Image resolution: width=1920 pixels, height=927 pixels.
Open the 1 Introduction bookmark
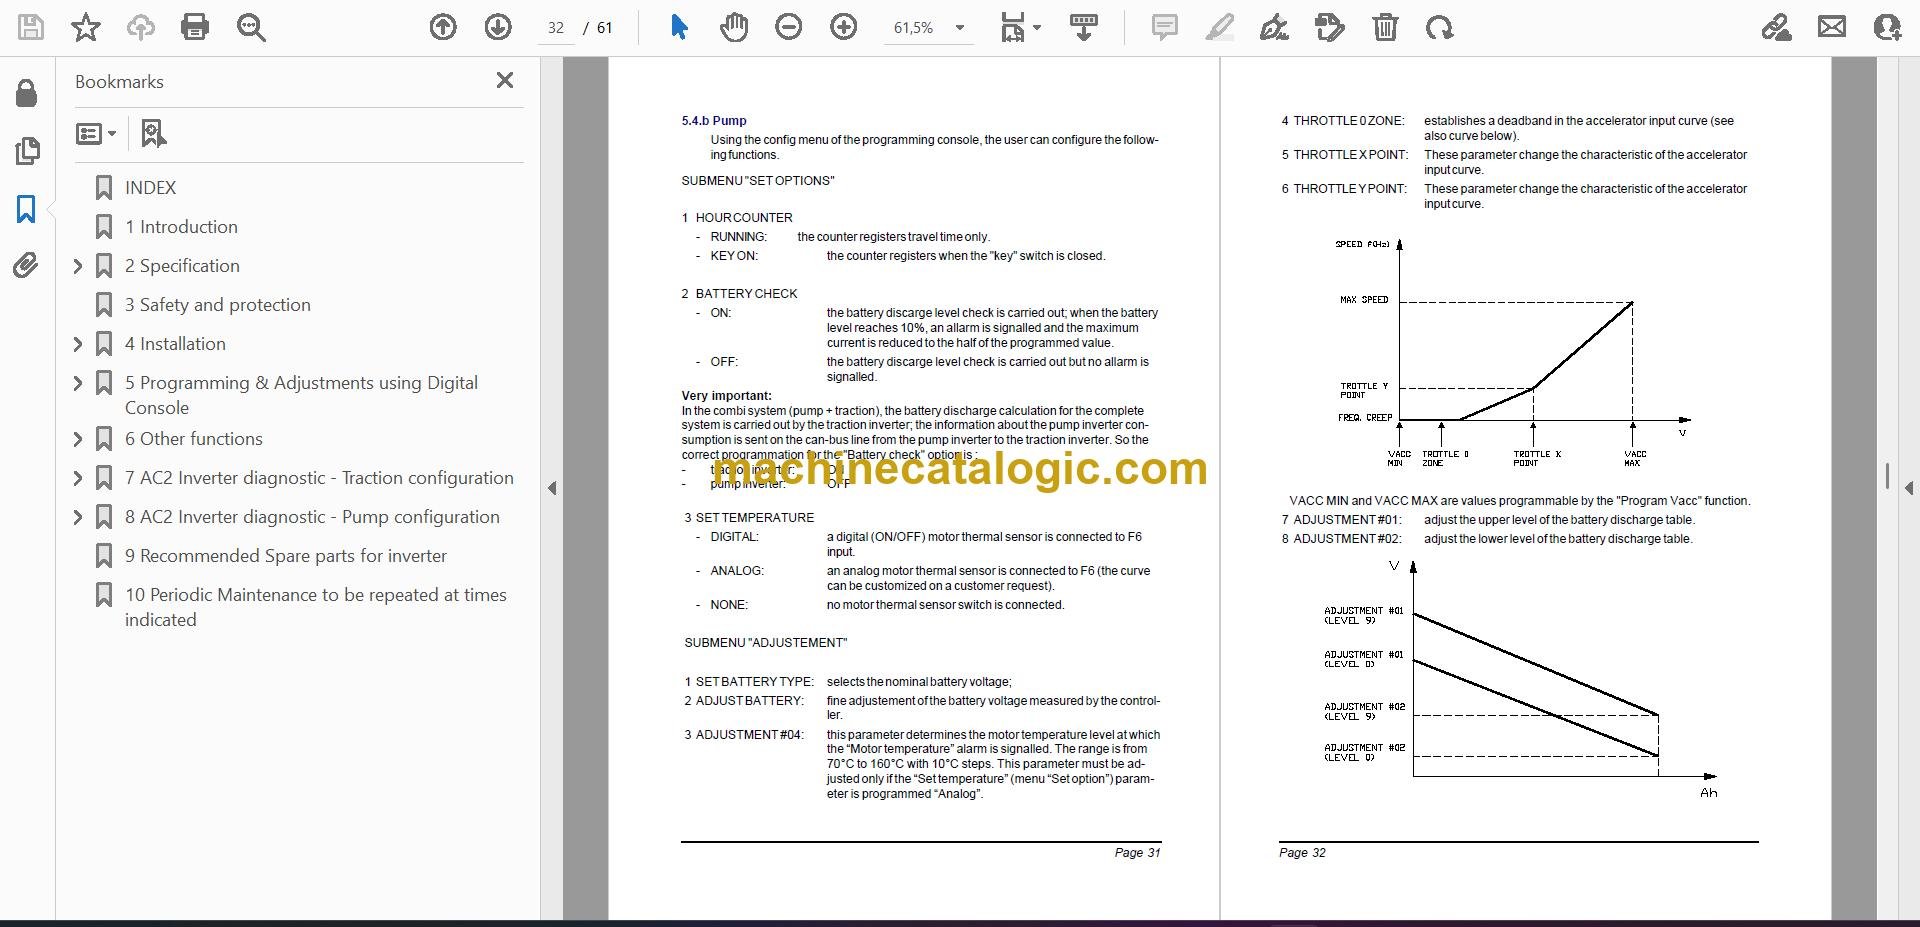pyautogui.click(x=181, y=227)
